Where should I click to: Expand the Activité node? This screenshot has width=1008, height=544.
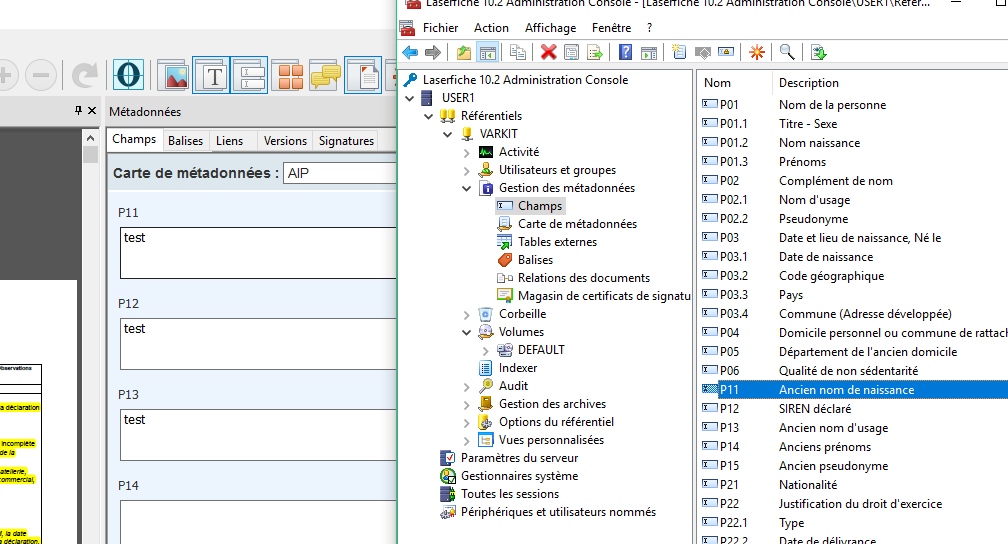point(467,152)
